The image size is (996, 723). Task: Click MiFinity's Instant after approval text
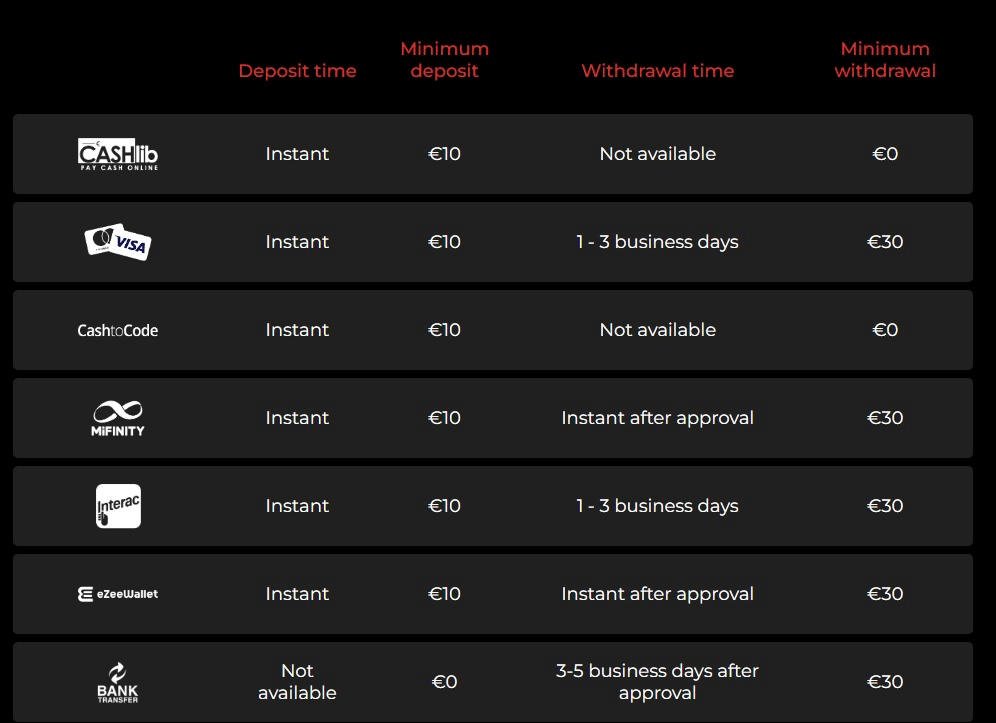[x=657, y=418]
